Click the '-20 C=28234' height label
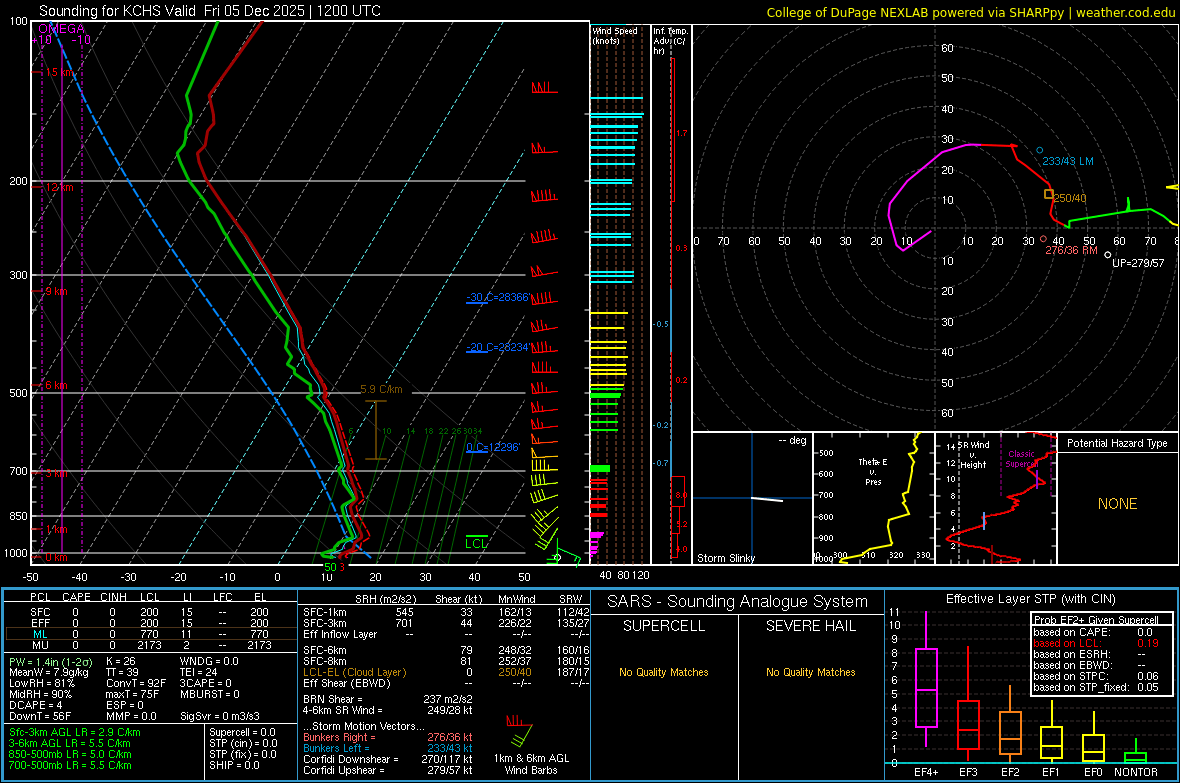Image resolution: width=1180 pixels, height=783 pixels. point(497,347)
